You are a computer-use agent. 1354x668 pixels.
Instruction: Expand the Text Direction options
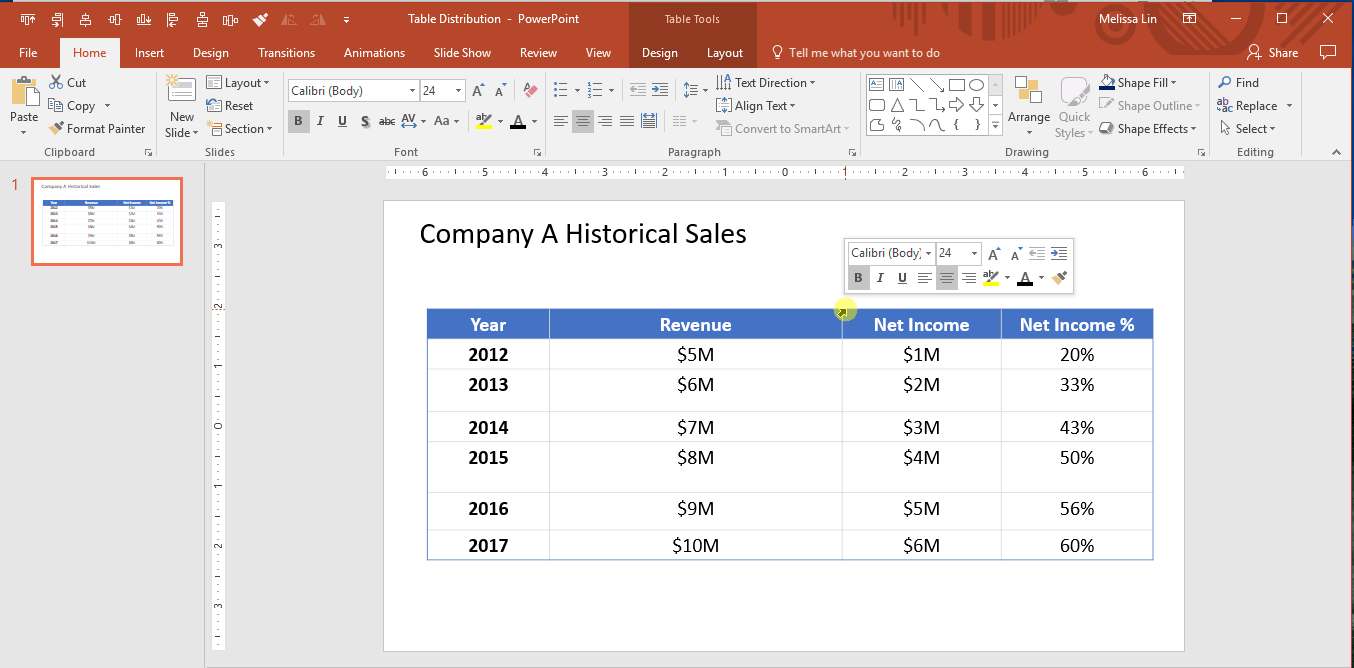click(768, 82)
